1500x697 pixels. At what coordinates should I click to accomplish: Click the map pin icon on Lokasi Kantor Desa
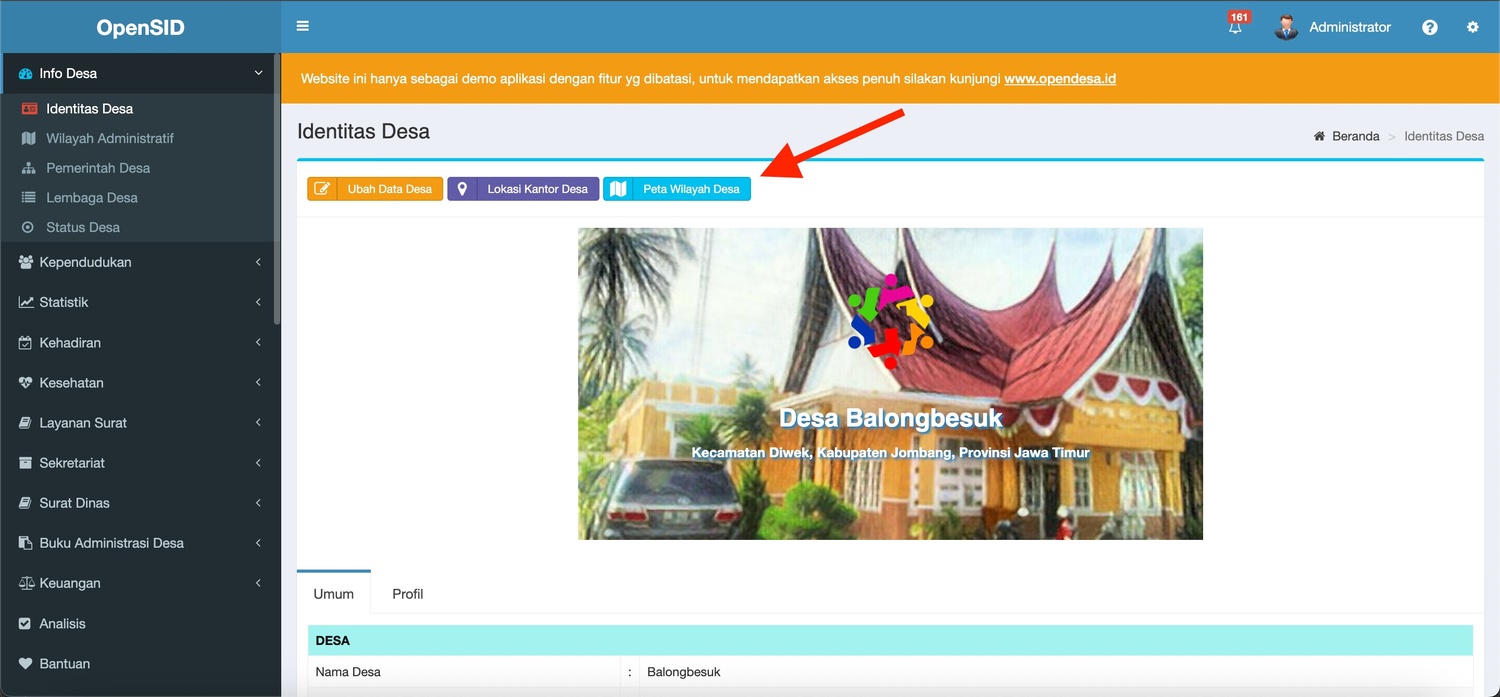(x=462, y=189)
